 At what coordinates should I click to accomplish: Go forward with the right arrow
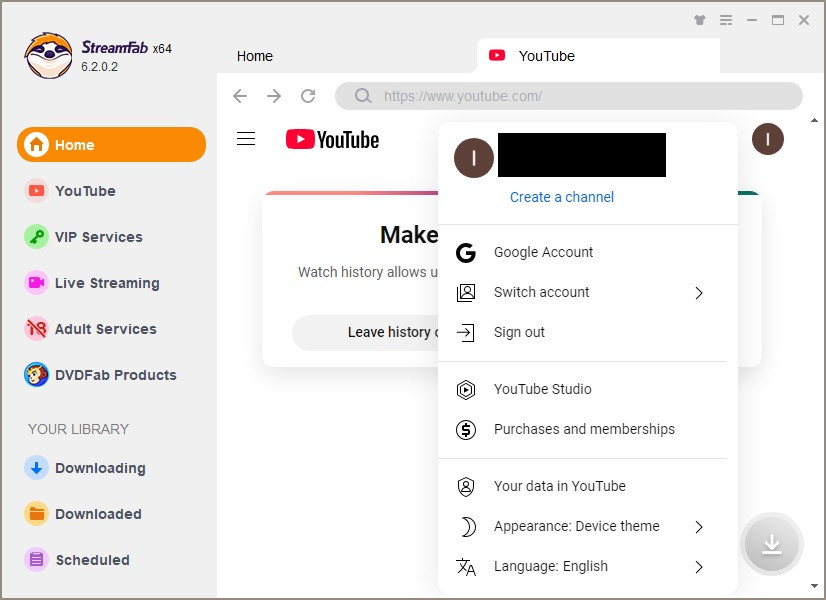point(274,96)
